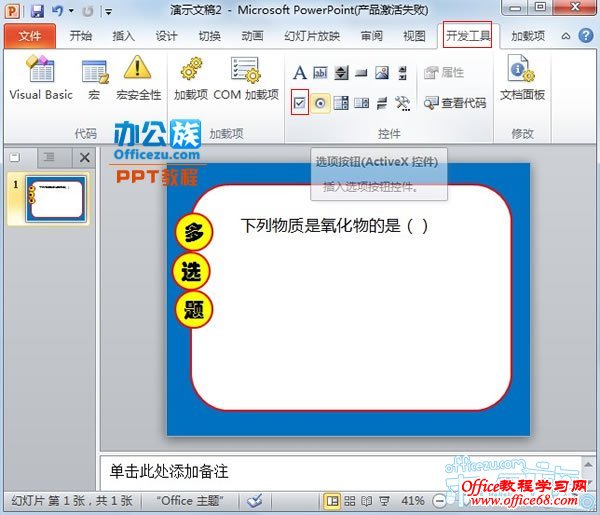Insert a Text Box ActiveX control
Image resolution: width=600 pixels, height=515 pixels.
(321, 73)
